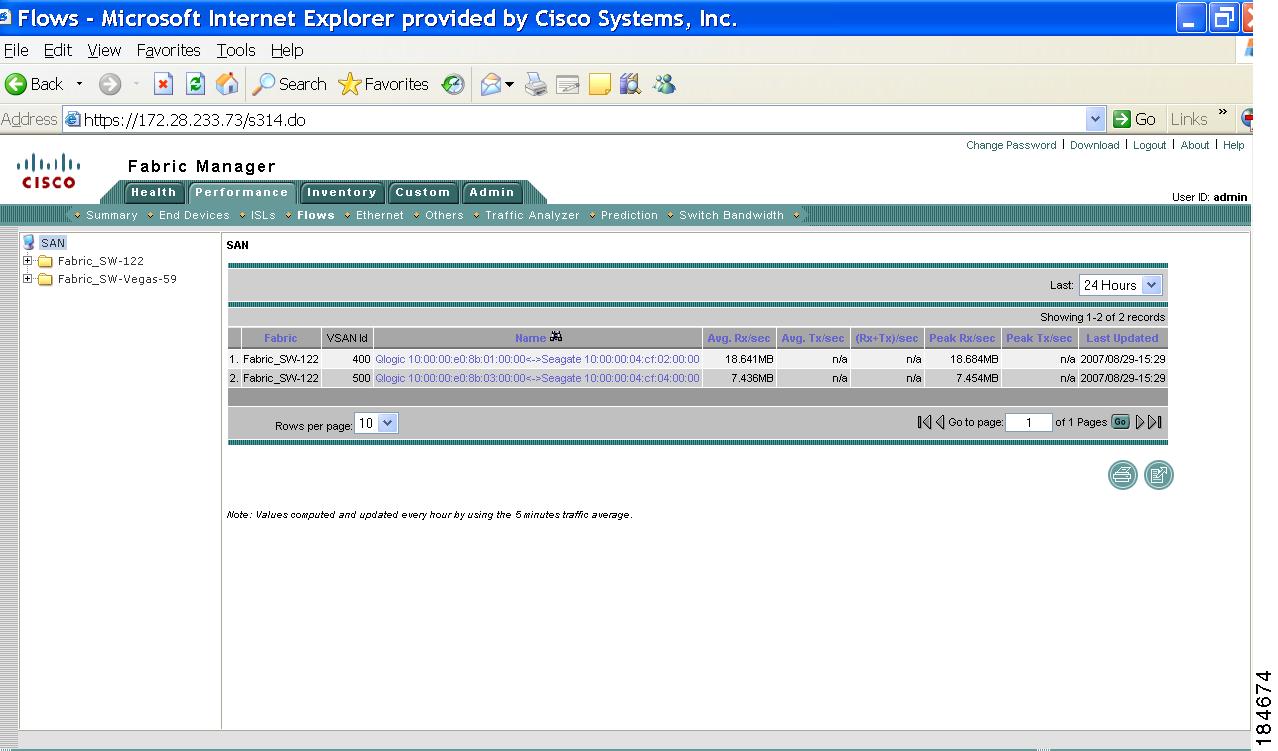
Task: Open the ISLs sub-tab
Action: tap(263, 215)
